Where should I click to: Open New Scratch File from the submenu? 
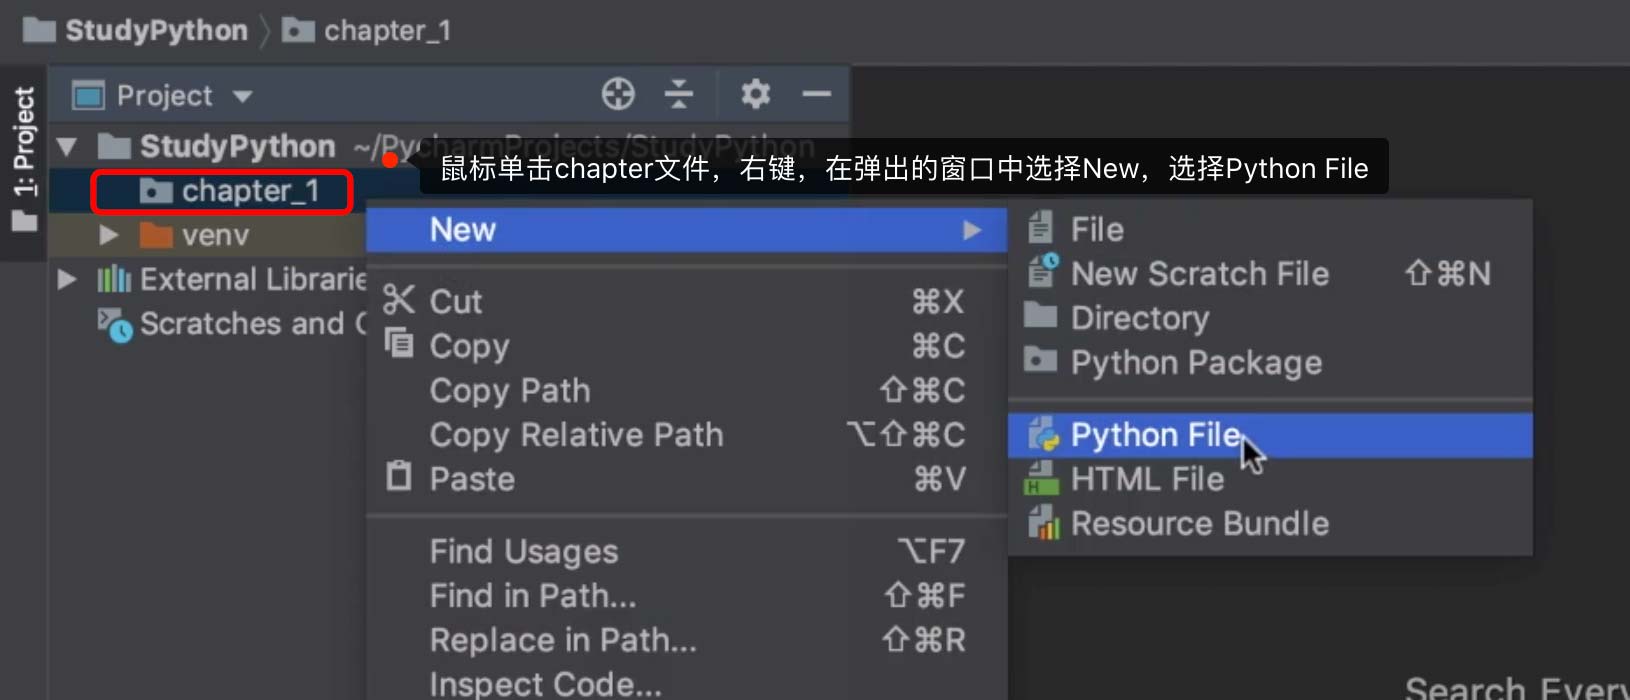pos(1199,273)
